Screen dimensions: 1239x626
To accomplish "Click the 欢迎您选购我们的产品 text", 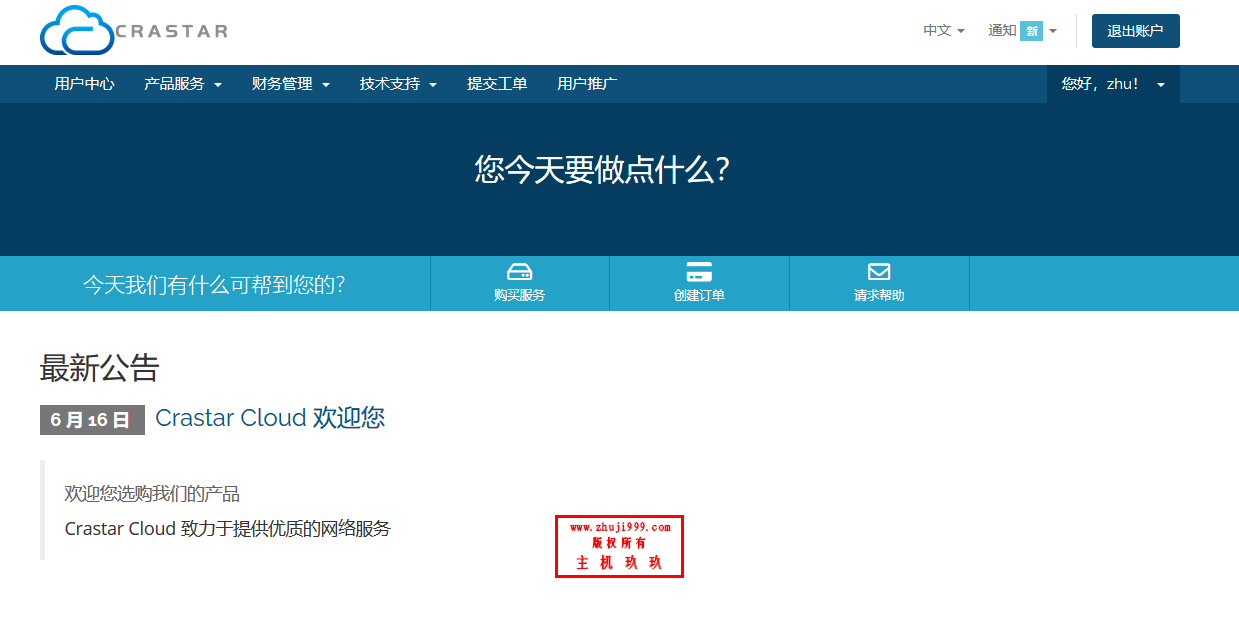I will [152, 493].
